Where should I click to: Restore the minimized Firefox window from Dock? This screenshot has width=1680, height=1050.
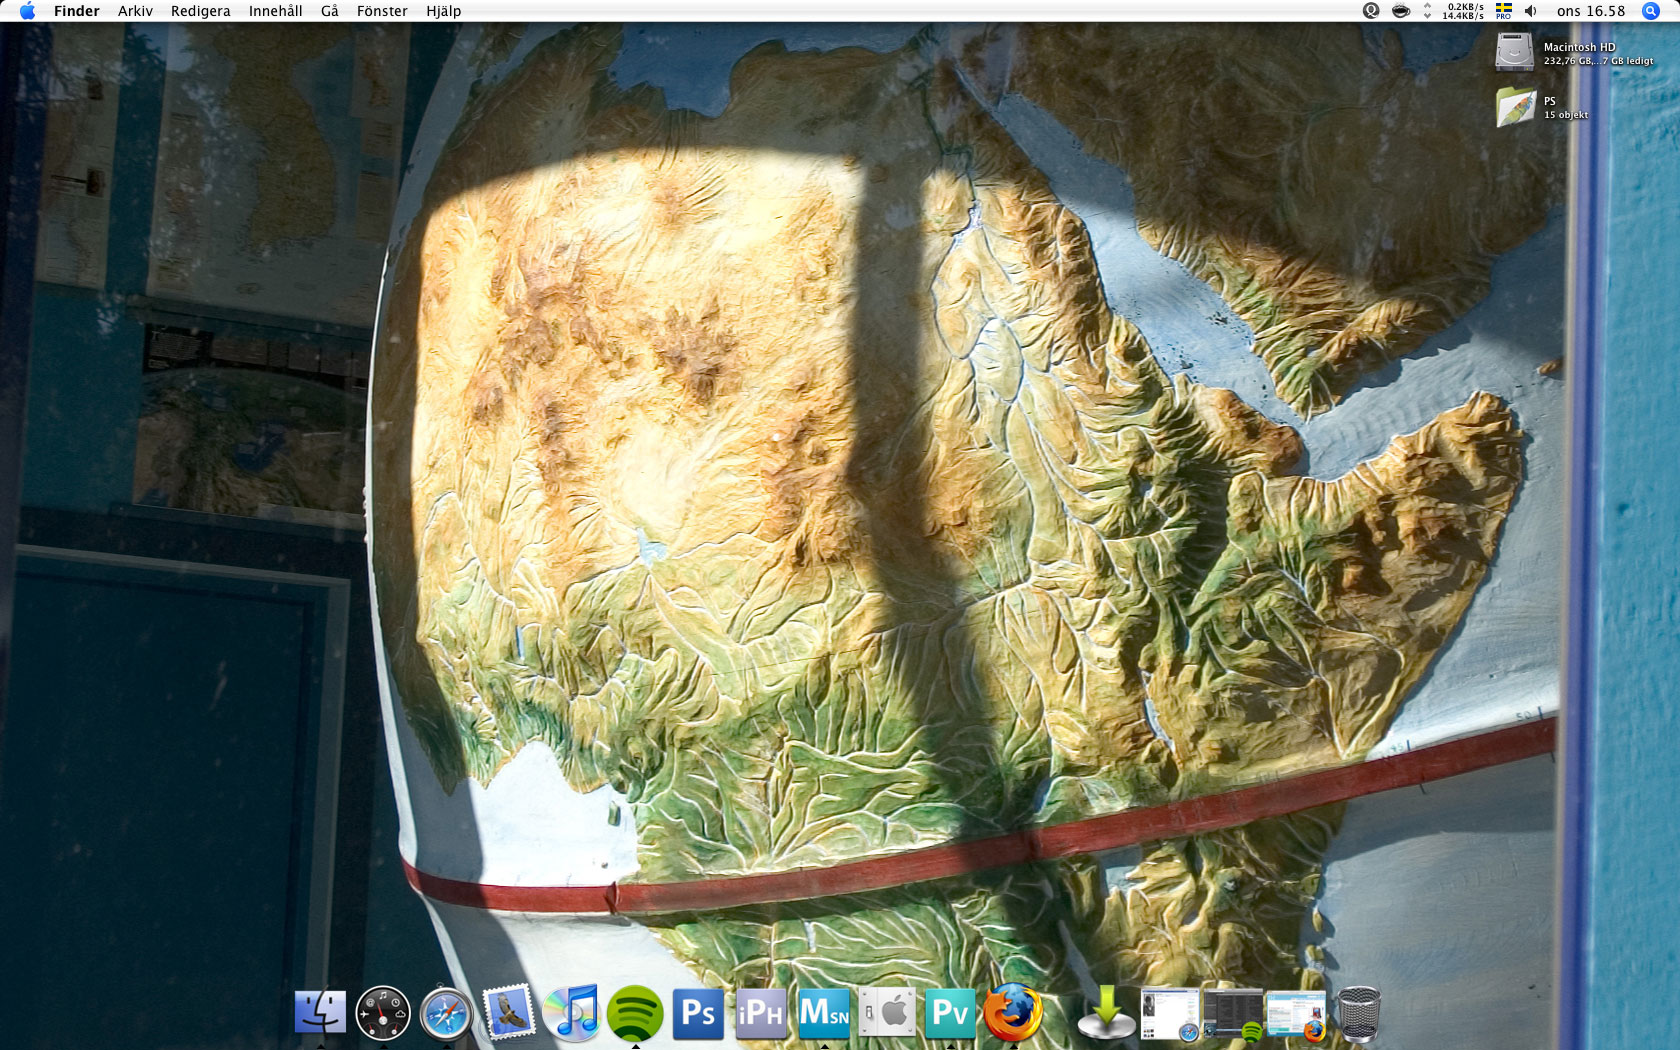(1296, 1015)
